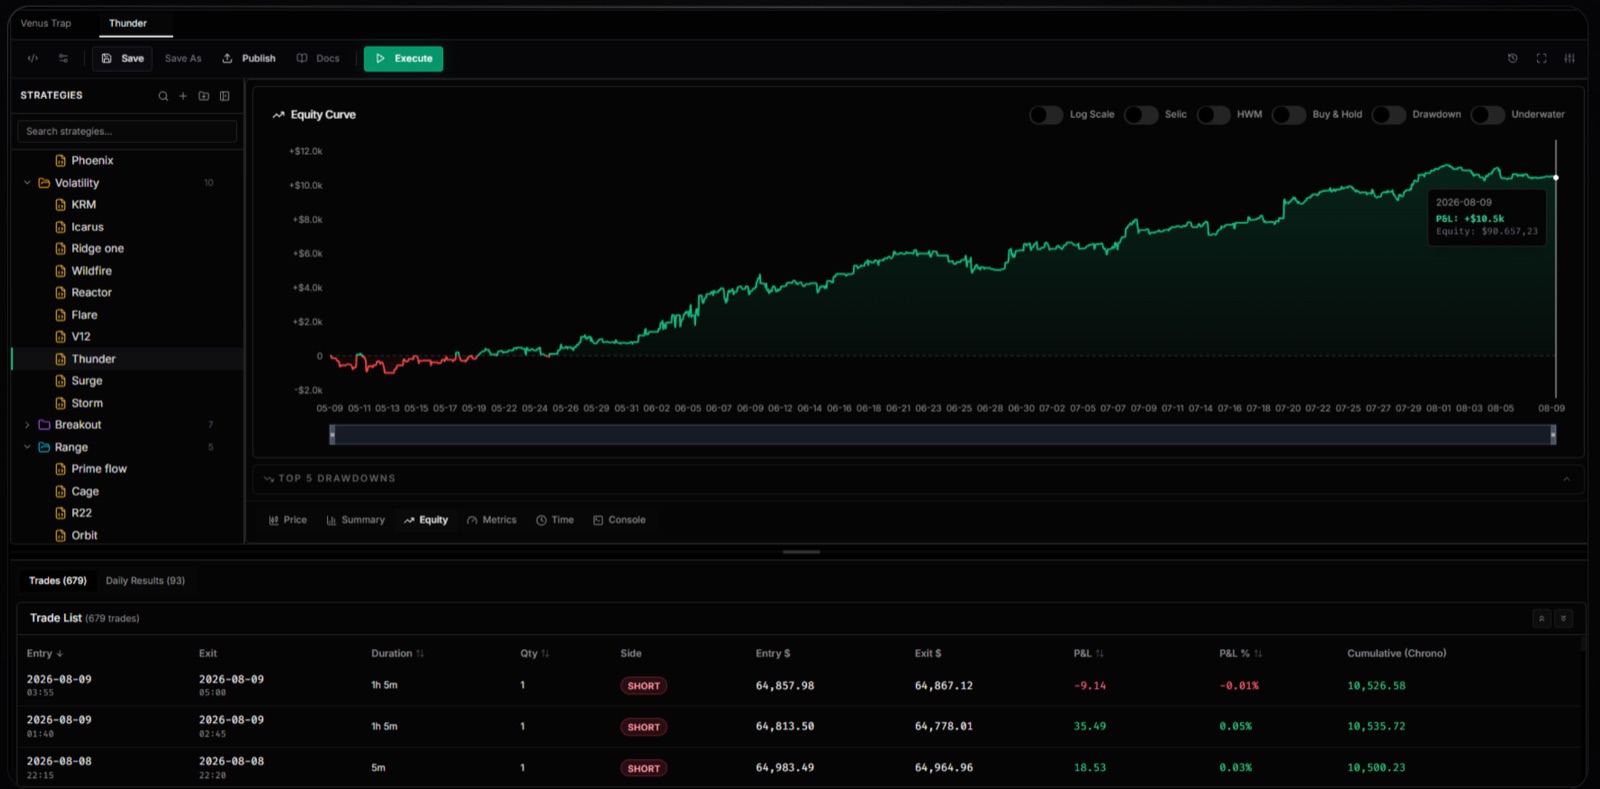Image resolution: width=1600 pixels, height=789 pixels.
Task: Collapse the Top 5 Drawdowns section
Action: point(1566,479)
